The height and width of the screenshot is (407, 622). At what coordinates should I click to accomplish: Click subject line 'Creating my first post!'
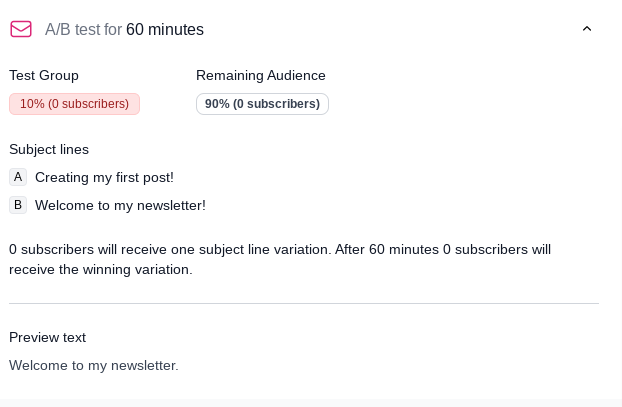pos(104,177)
